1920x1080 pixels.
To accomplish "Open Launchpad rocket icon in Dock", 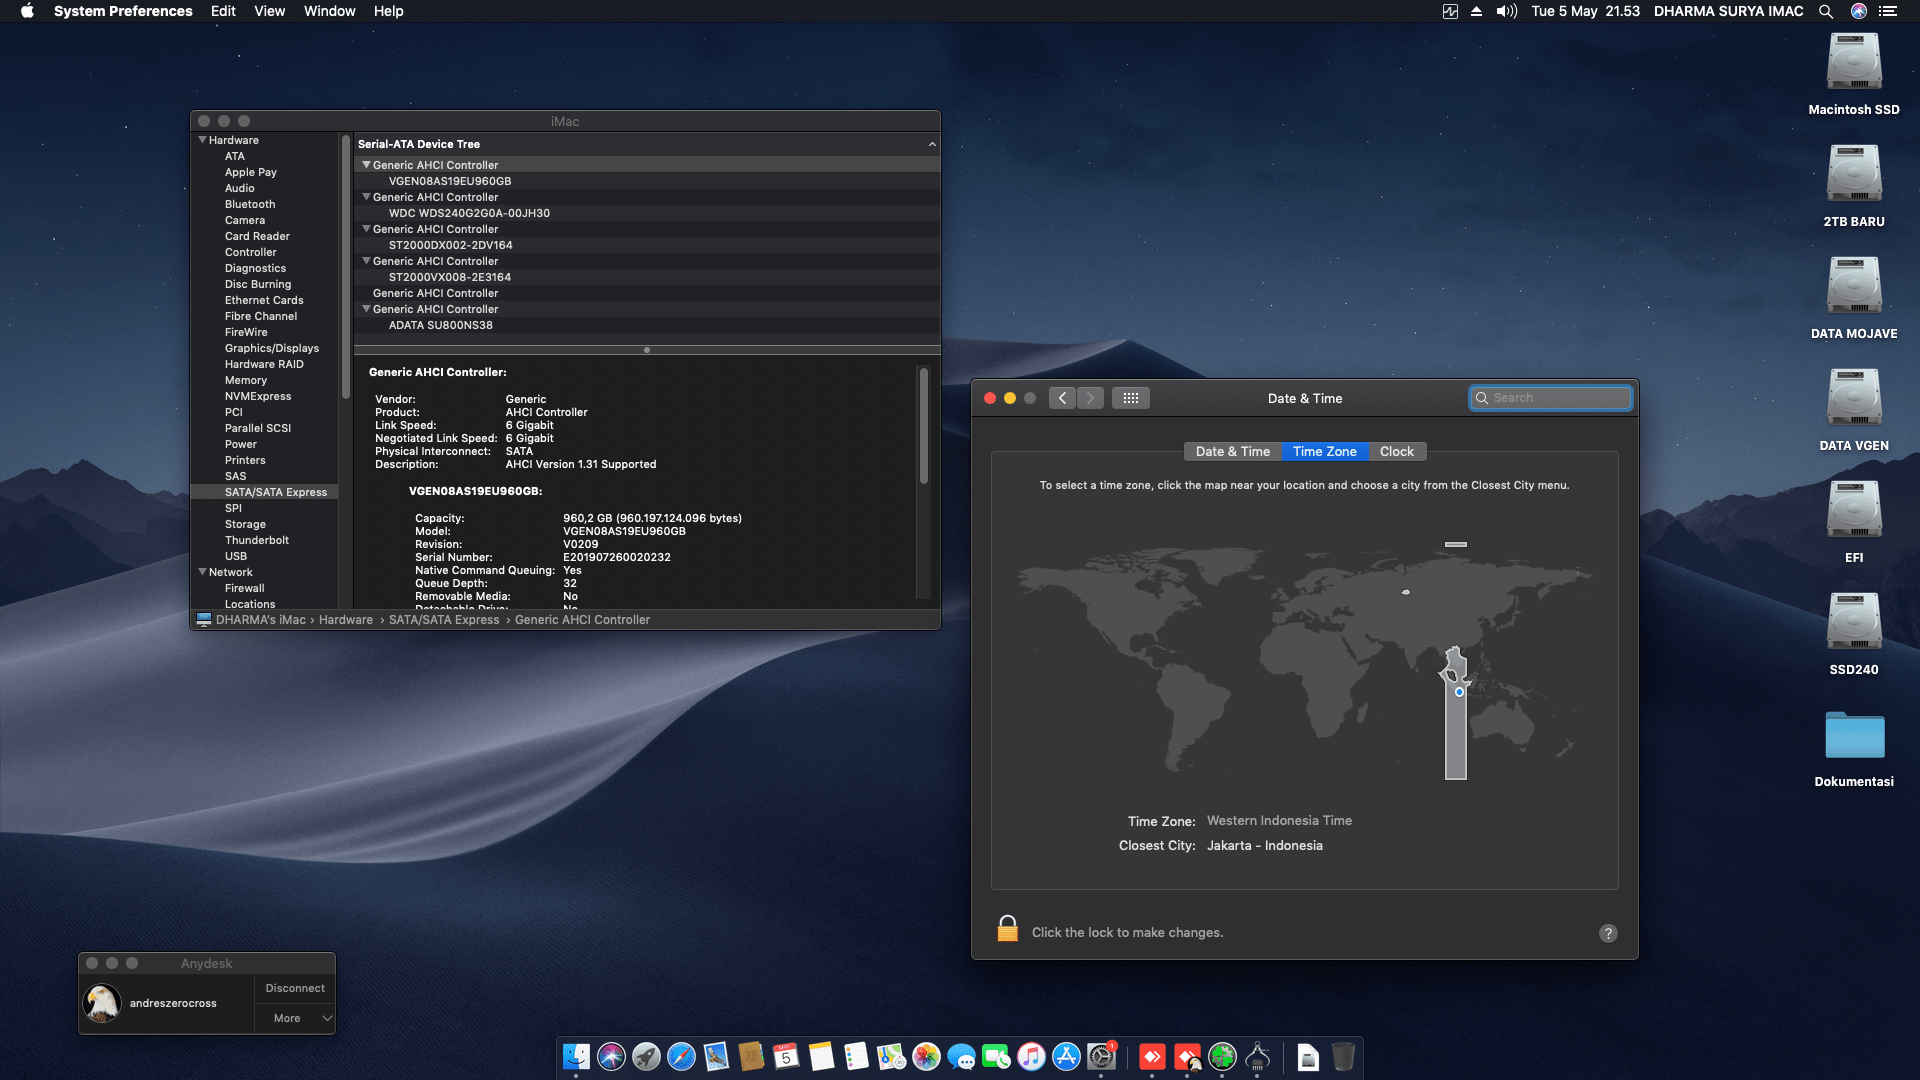I will [646, 1056].
